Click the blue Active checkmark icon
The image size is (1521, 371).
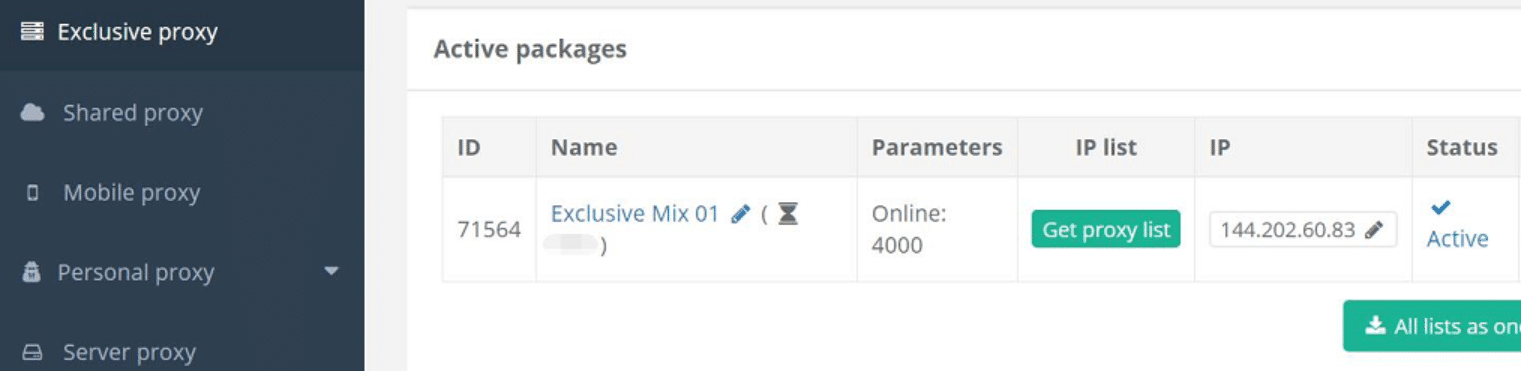1440,208
